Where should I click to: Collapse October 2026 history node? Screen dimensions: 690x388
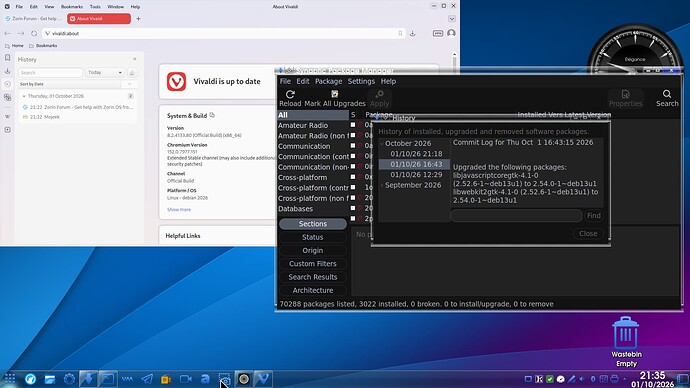click(382, 143)
